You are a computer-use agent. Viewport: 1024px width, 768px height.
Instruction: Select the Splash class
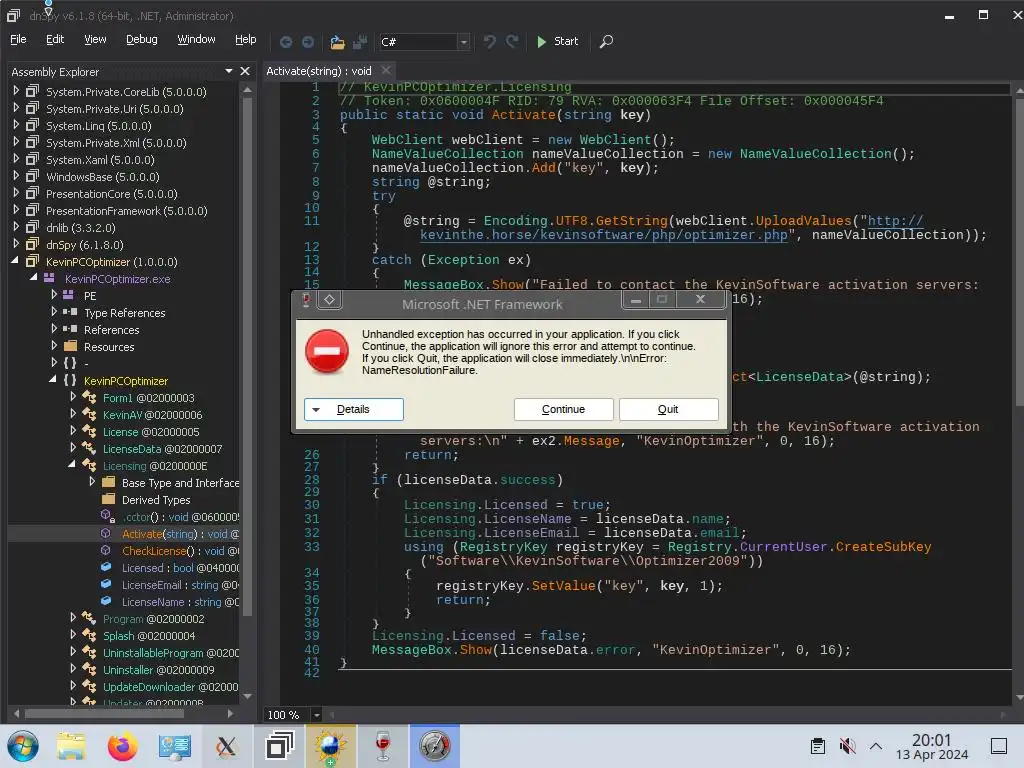148,635
